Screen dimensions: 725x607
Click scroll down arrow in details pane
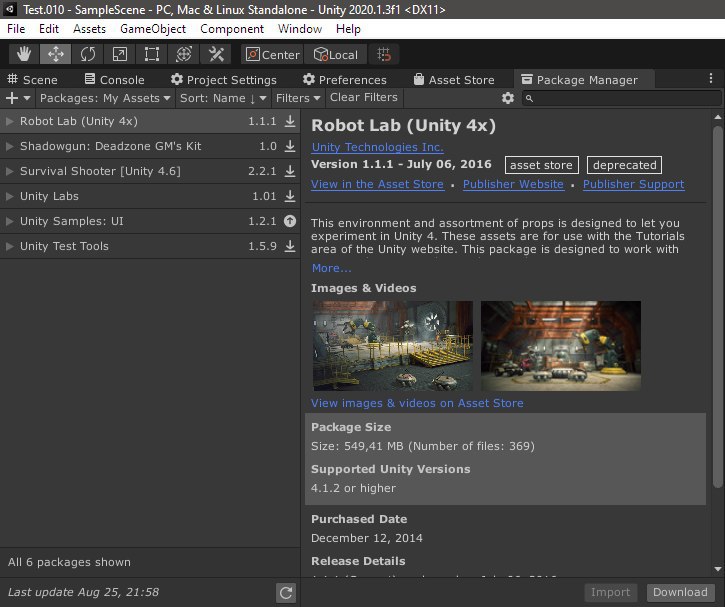[718, 569]
